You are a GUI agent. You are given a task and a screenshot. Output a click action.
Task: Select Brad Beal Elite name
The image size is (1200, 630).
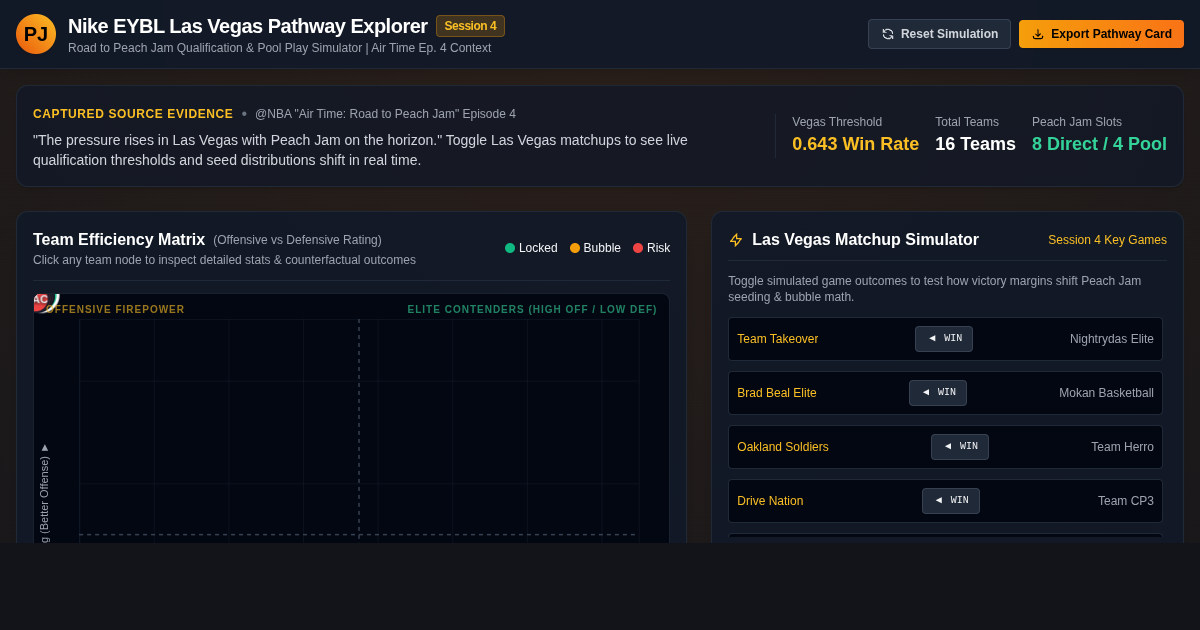click(777, 393)
